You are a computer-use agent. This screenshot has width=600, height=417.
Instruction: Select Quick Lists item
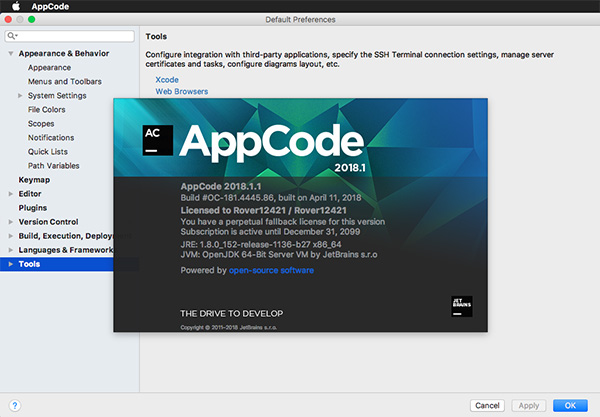pos(48,152)
